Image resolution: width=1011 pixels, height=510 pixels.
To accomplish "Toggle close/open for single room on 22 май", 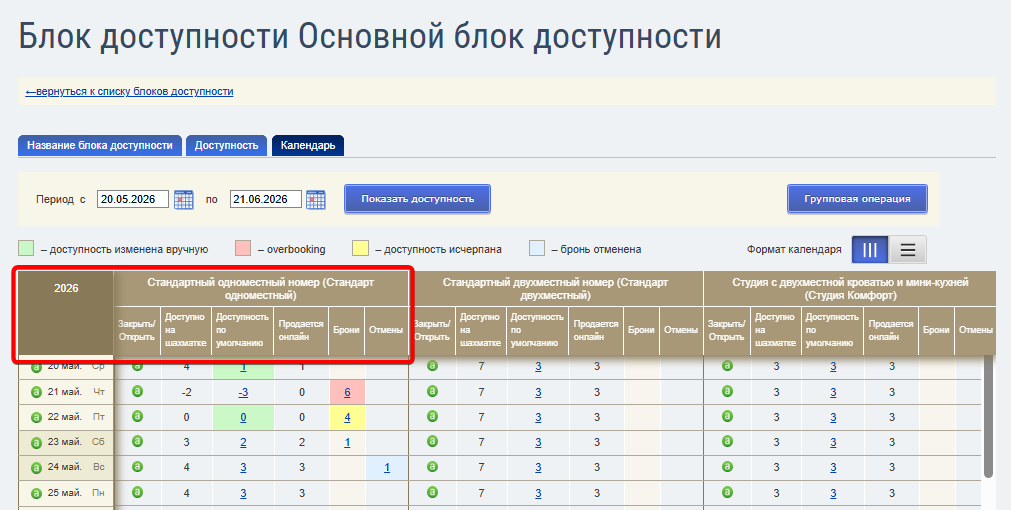I will pyautogui.click(x=137, y=417).
